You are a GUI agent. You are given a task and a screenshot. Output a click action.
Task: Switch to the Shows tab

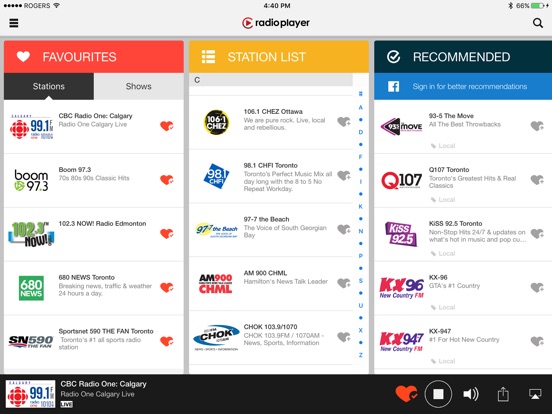click(139, 86)
